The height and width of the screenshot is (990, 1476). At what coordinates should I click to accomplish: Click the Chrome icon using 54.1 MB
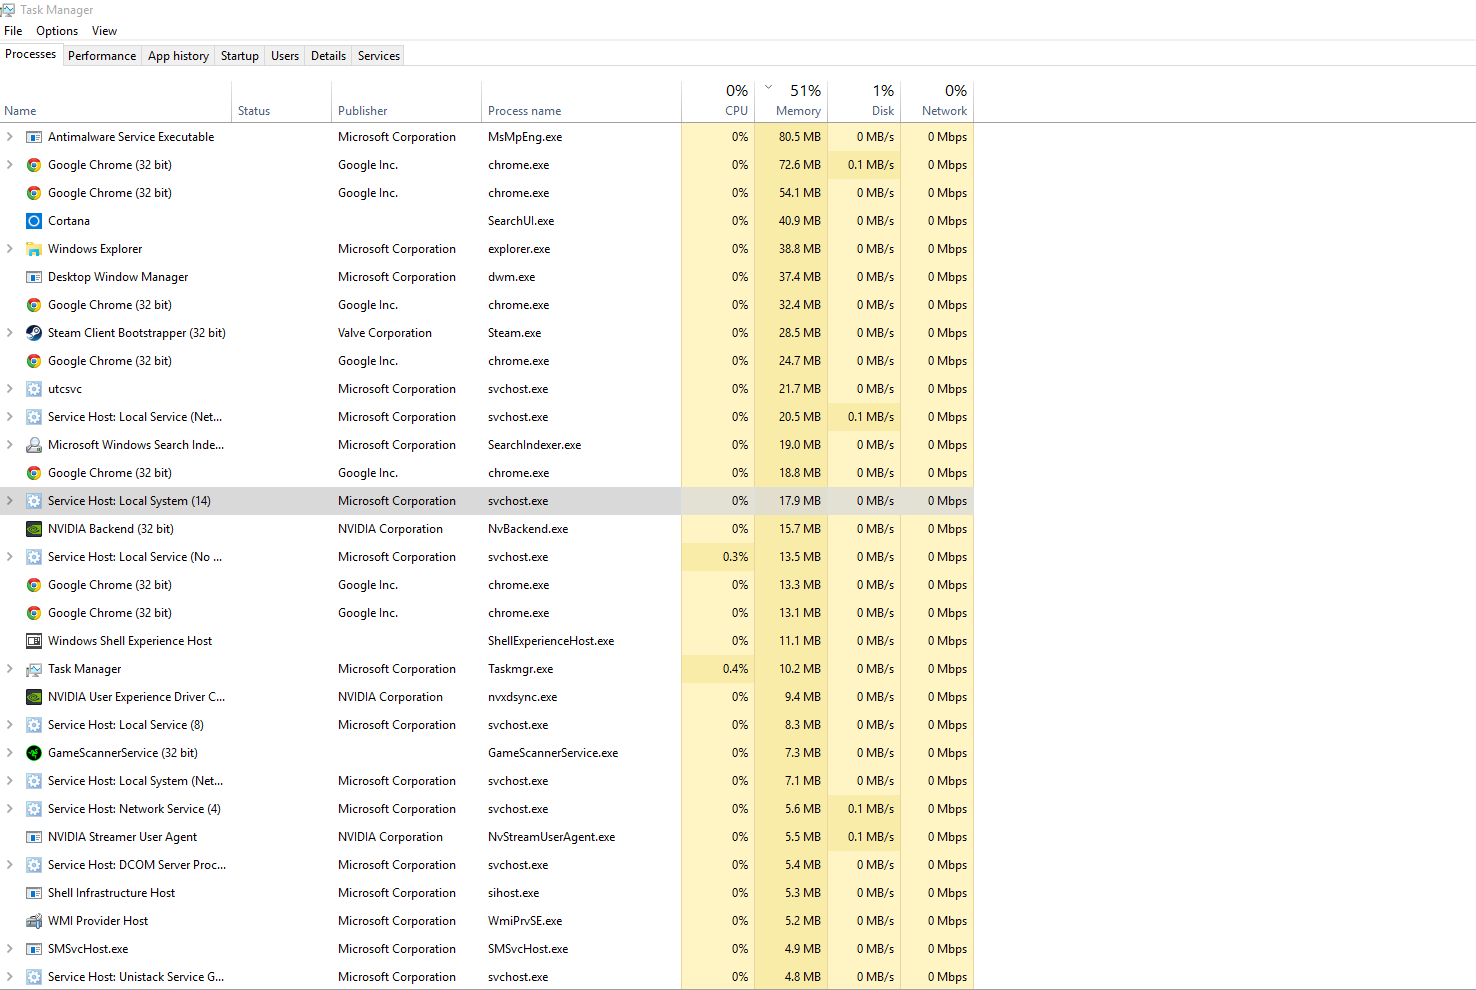coord(34,193)
